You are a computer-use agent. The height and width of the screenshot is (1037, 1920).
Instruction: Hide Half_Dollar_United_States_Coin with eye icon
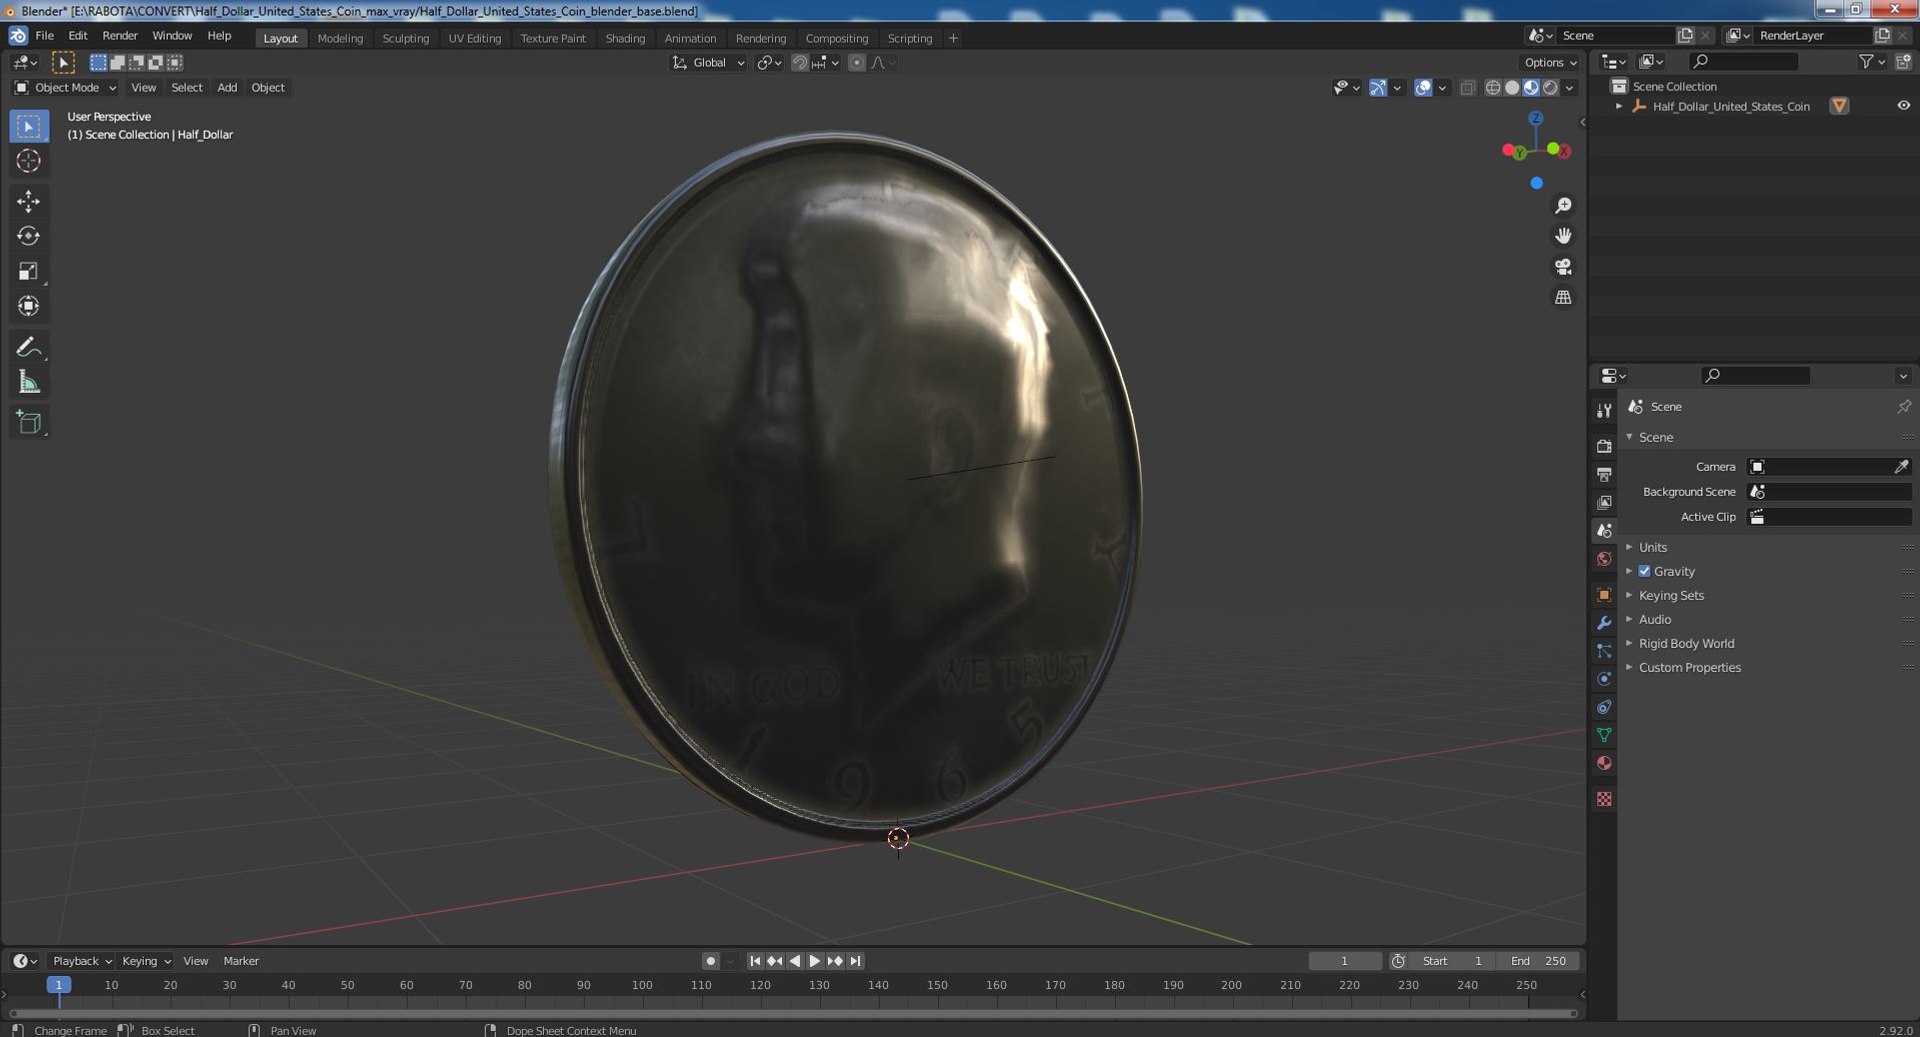click(x=1903, y=106)
